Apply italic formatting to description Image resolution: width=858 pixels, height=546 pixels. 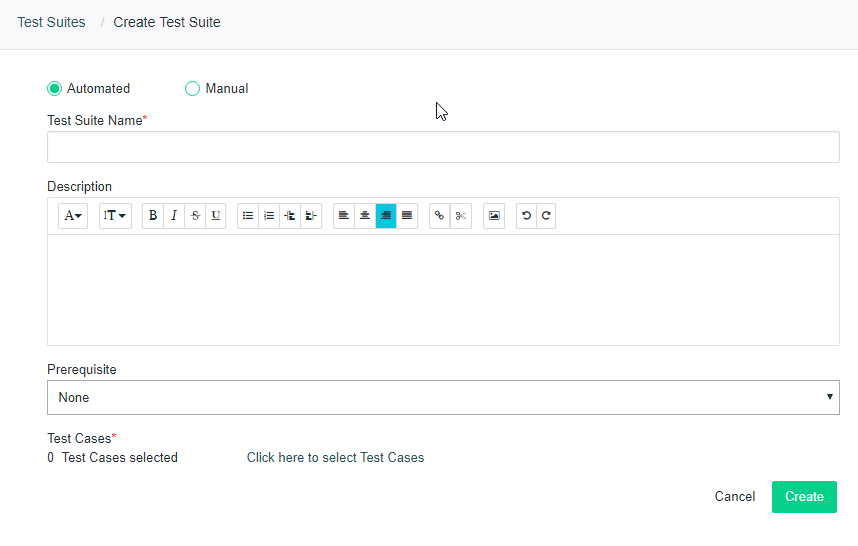click(x=174, y=216)
